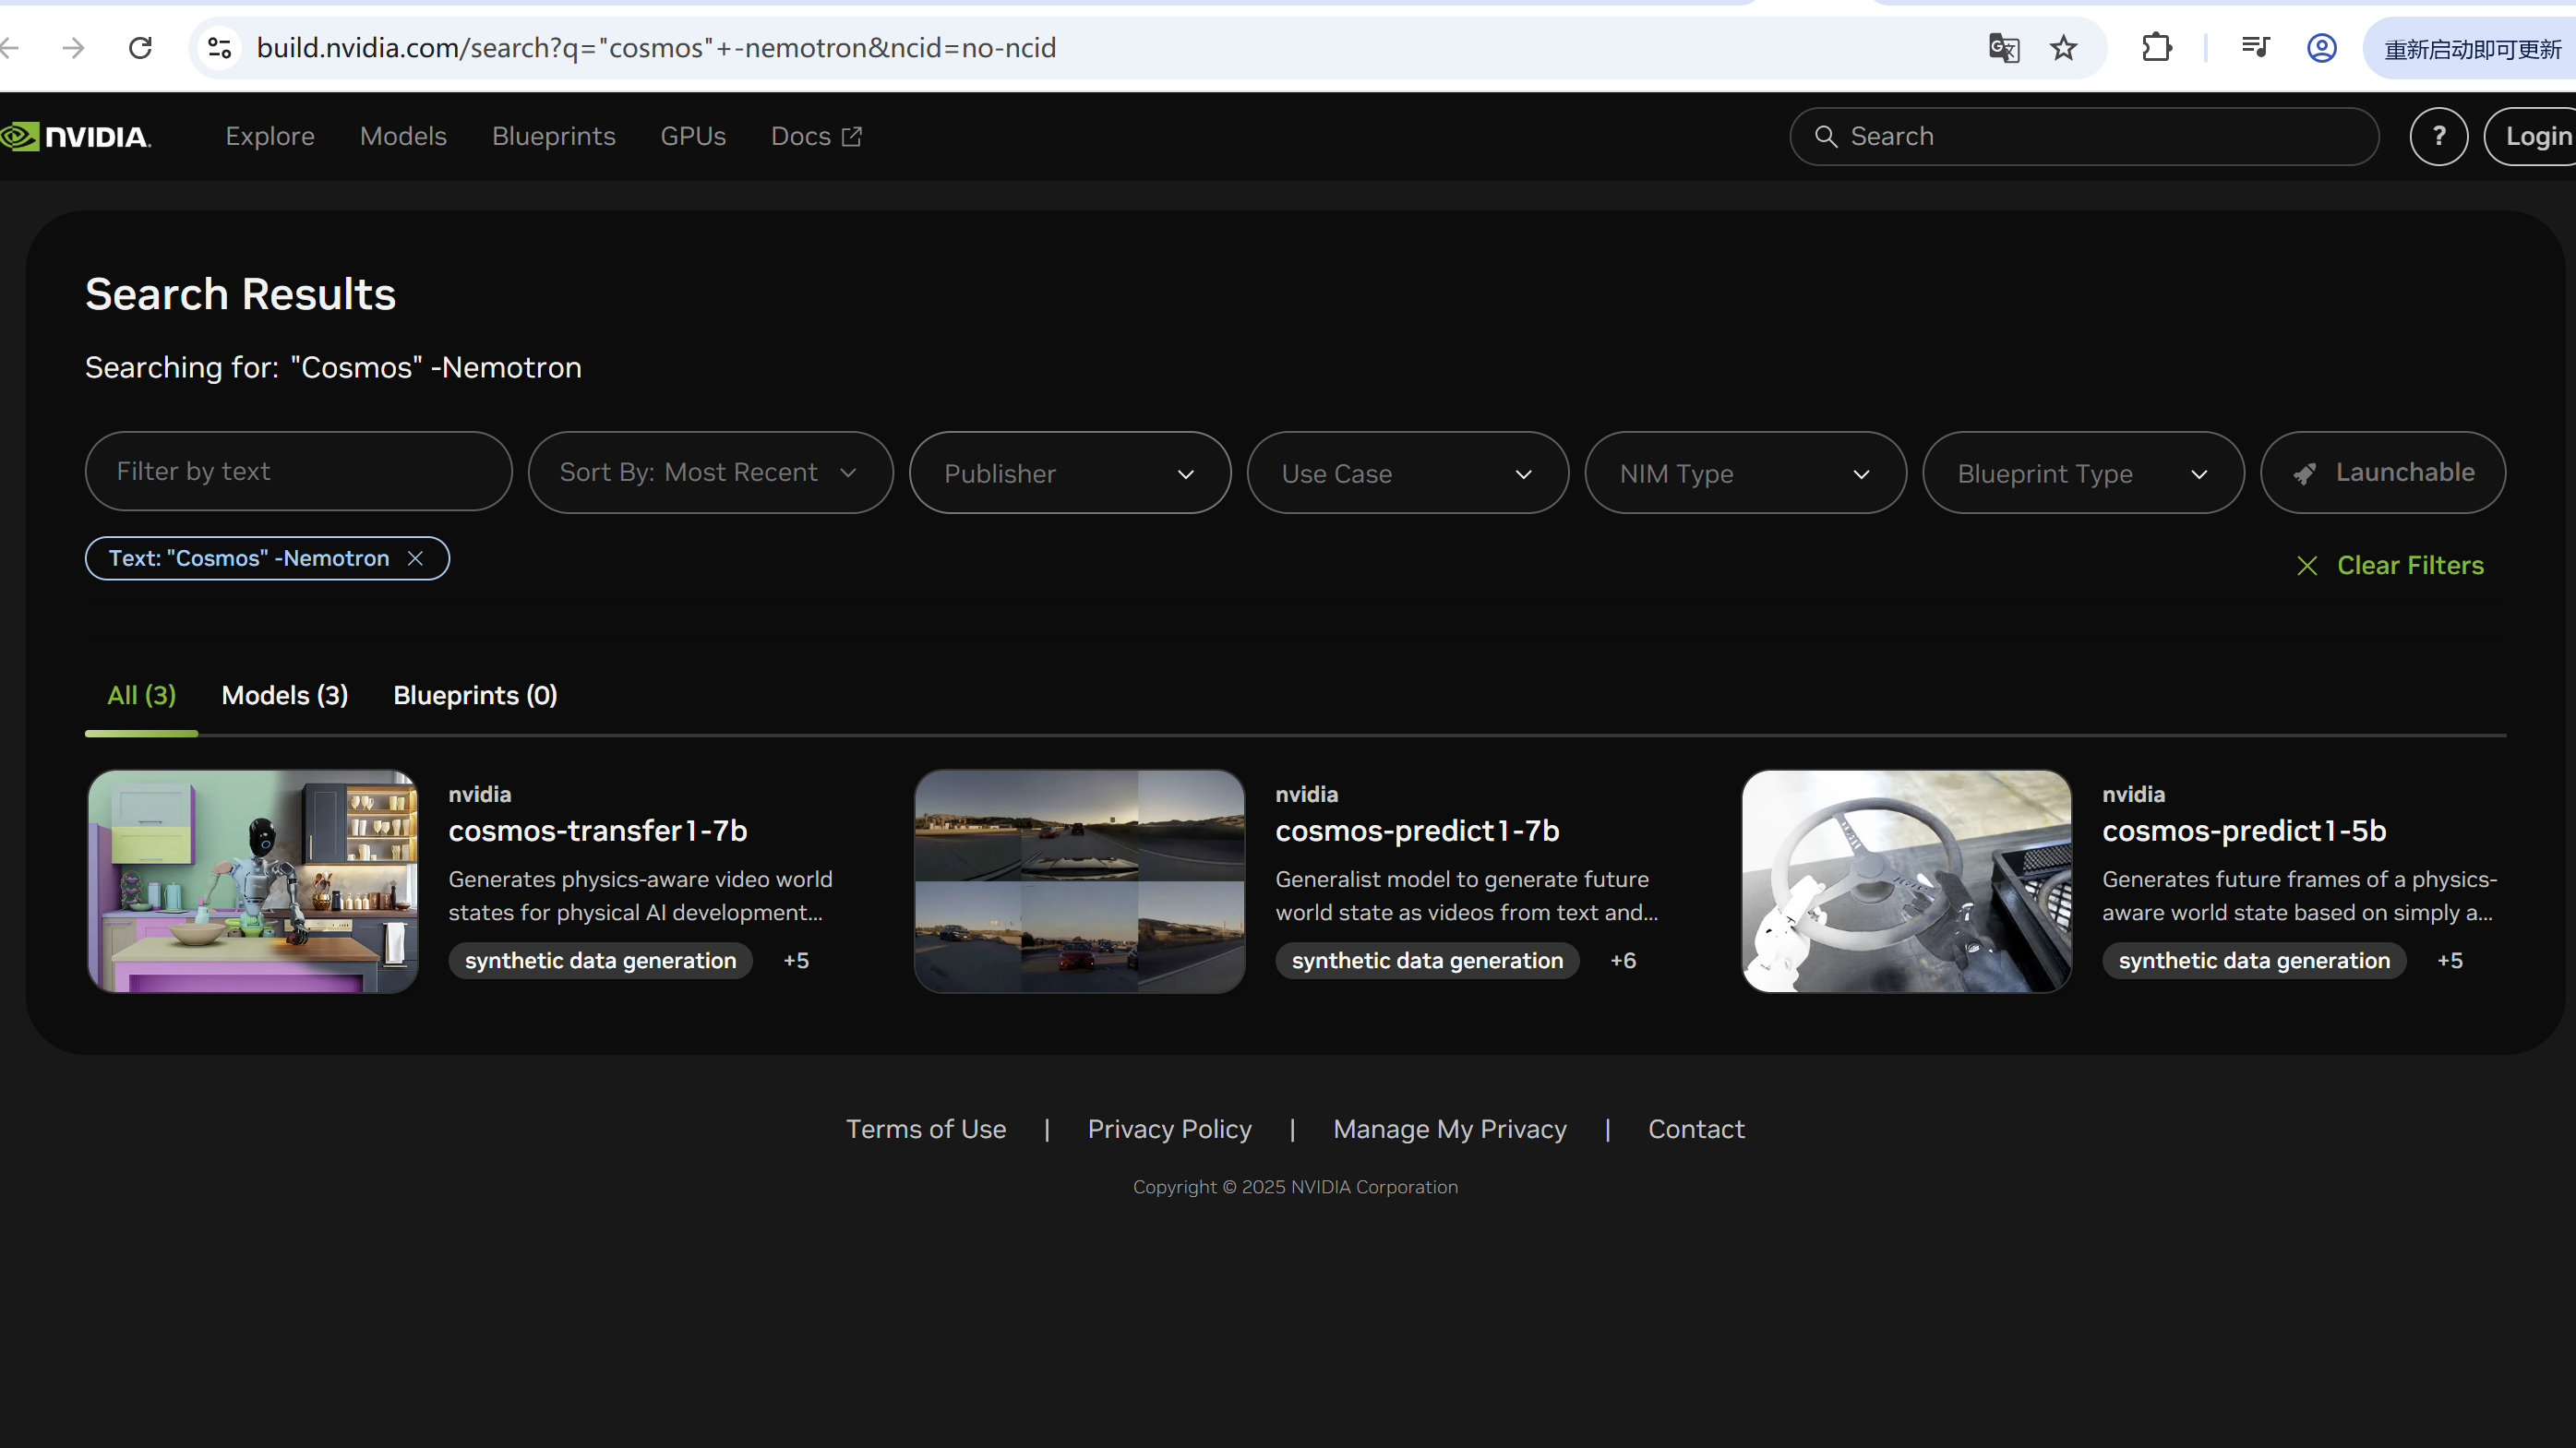The width and height of the screenshot is (2576, 1448).
Task: Open the Blueprints nav item
Action: tap(554, 136)
